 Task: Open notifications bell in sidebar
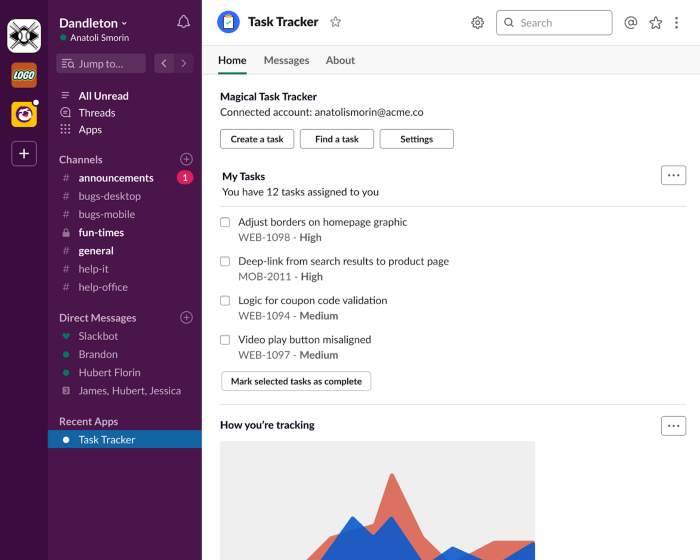(183, 21)
